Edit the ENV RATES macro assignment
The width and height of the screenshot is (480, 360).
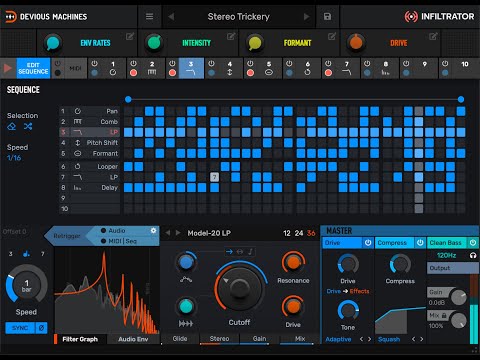coord(130,36)
